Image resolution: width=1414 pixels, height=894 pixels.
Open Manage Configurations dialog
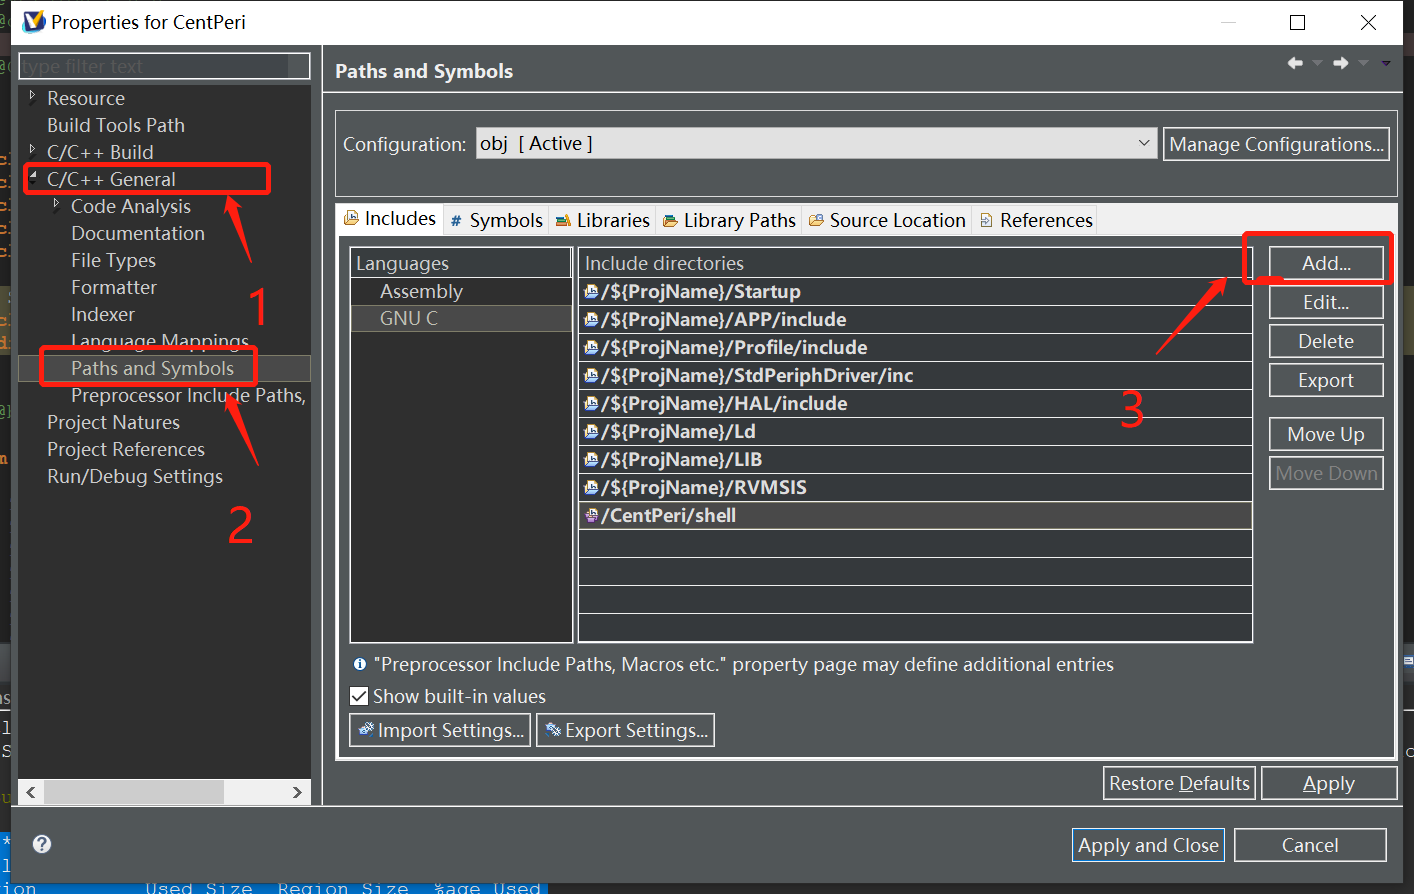(x=1276, y=143)
